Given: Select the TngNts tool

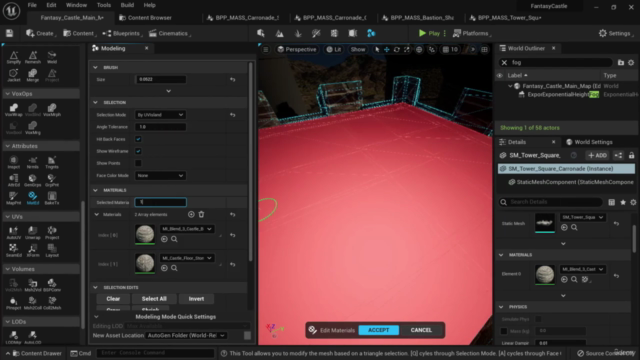Looking at the screenshot, I should (x=52, y=162).
